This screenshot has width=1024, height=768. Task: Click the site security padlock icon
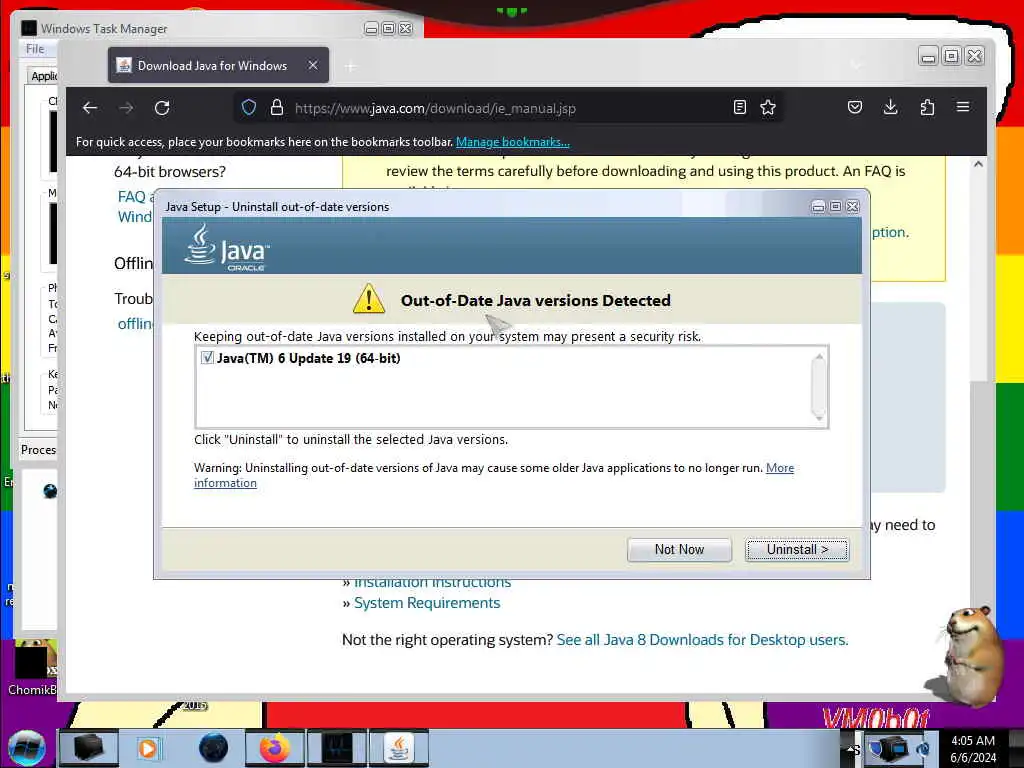pos(277,108)
